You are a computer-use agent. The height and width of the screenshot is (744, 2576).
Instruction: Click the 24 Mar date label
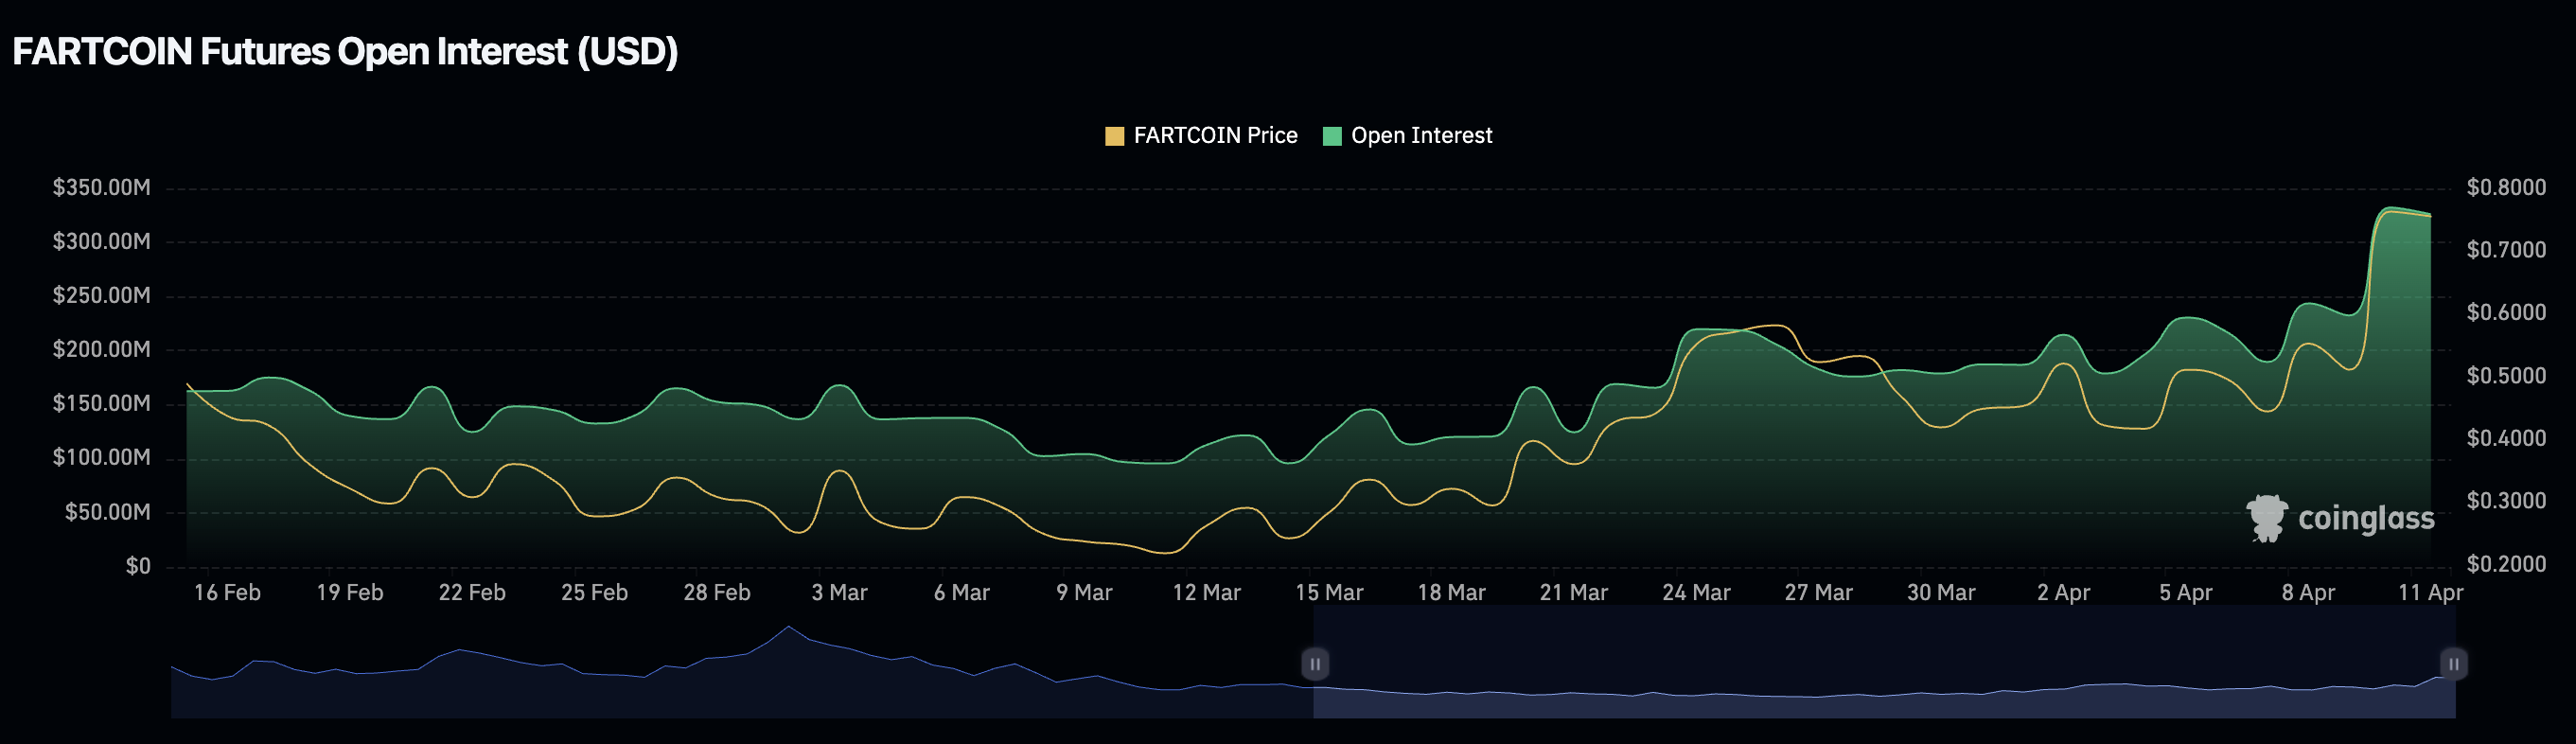1696,593
